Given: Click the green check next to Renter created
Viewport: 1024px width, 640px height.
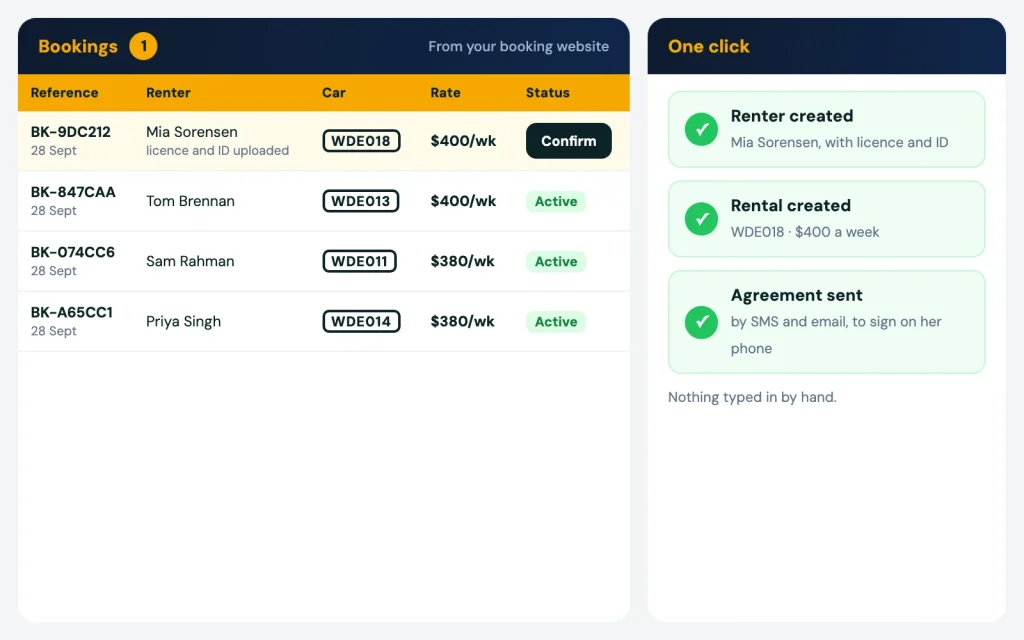Looking at the screenshot, I should click(701, 129).
